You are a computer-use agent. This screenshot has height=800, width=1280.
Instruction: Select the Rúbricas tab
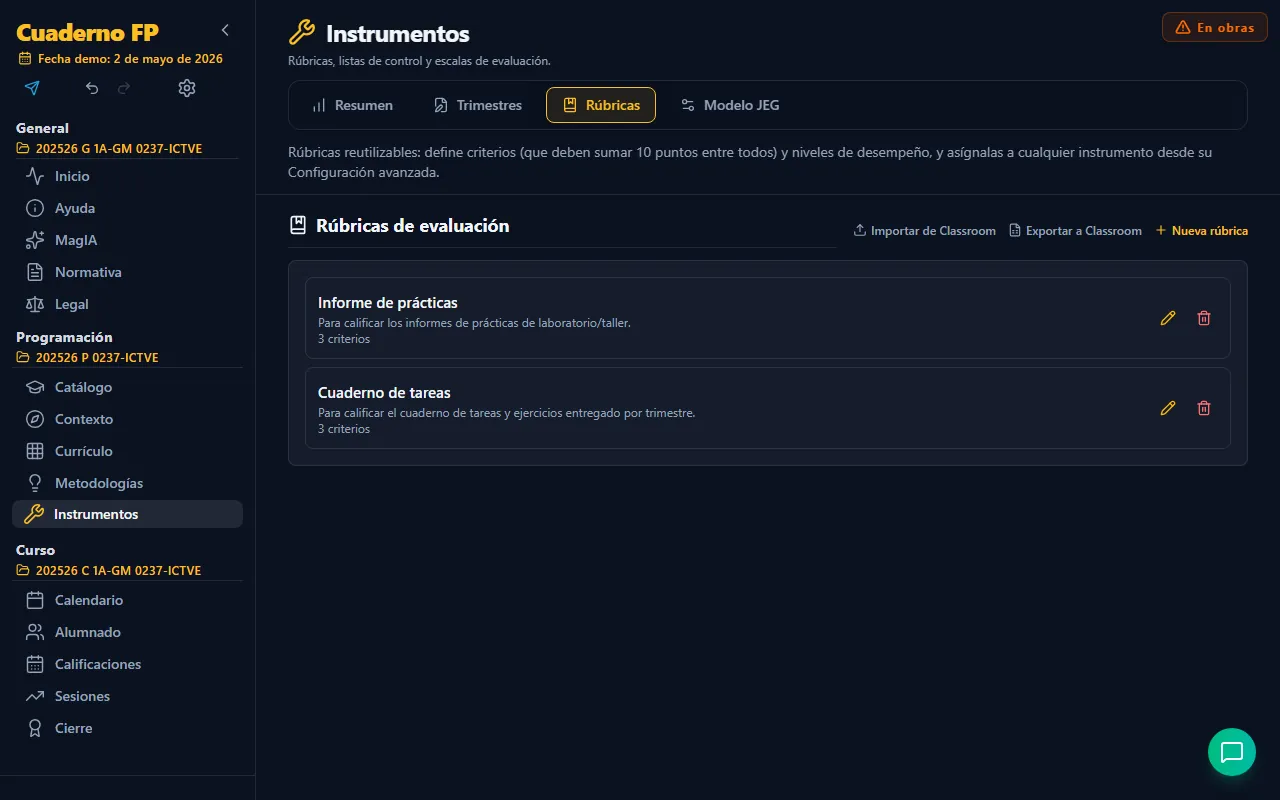pyautogui.click(x=601, y=105)
